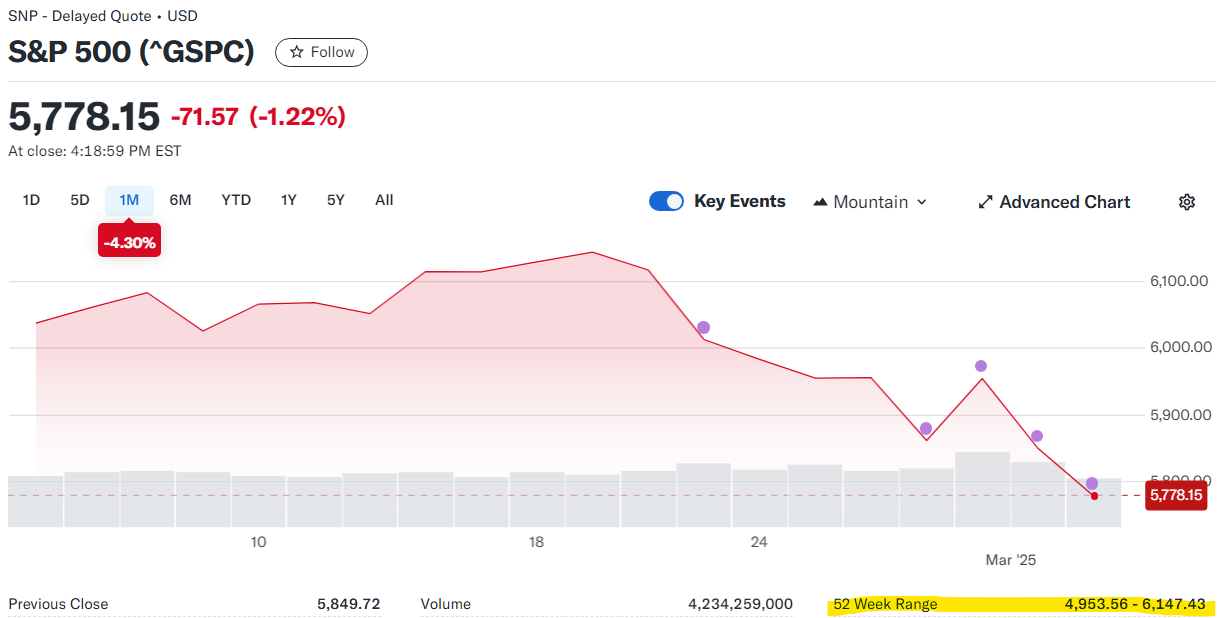The height and width of the screenshot is (618, 1218).
Task: Select the 1M time range tab
Action: [129, 200]
